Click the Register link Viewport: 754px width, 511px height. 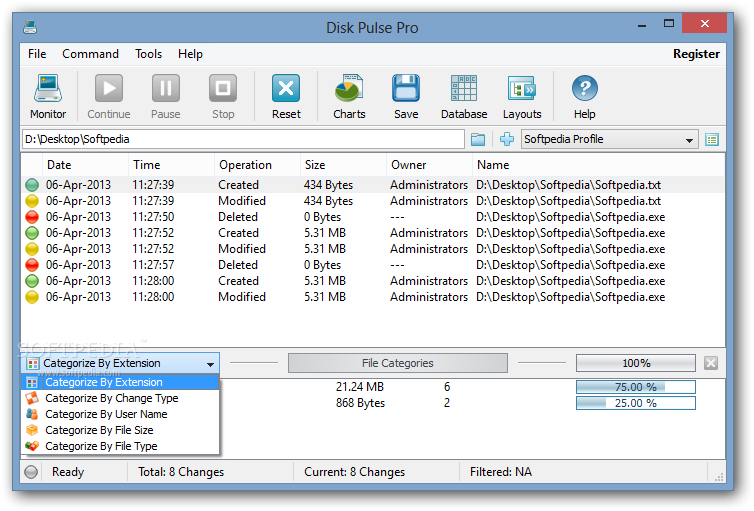click(x=696, y=54)
